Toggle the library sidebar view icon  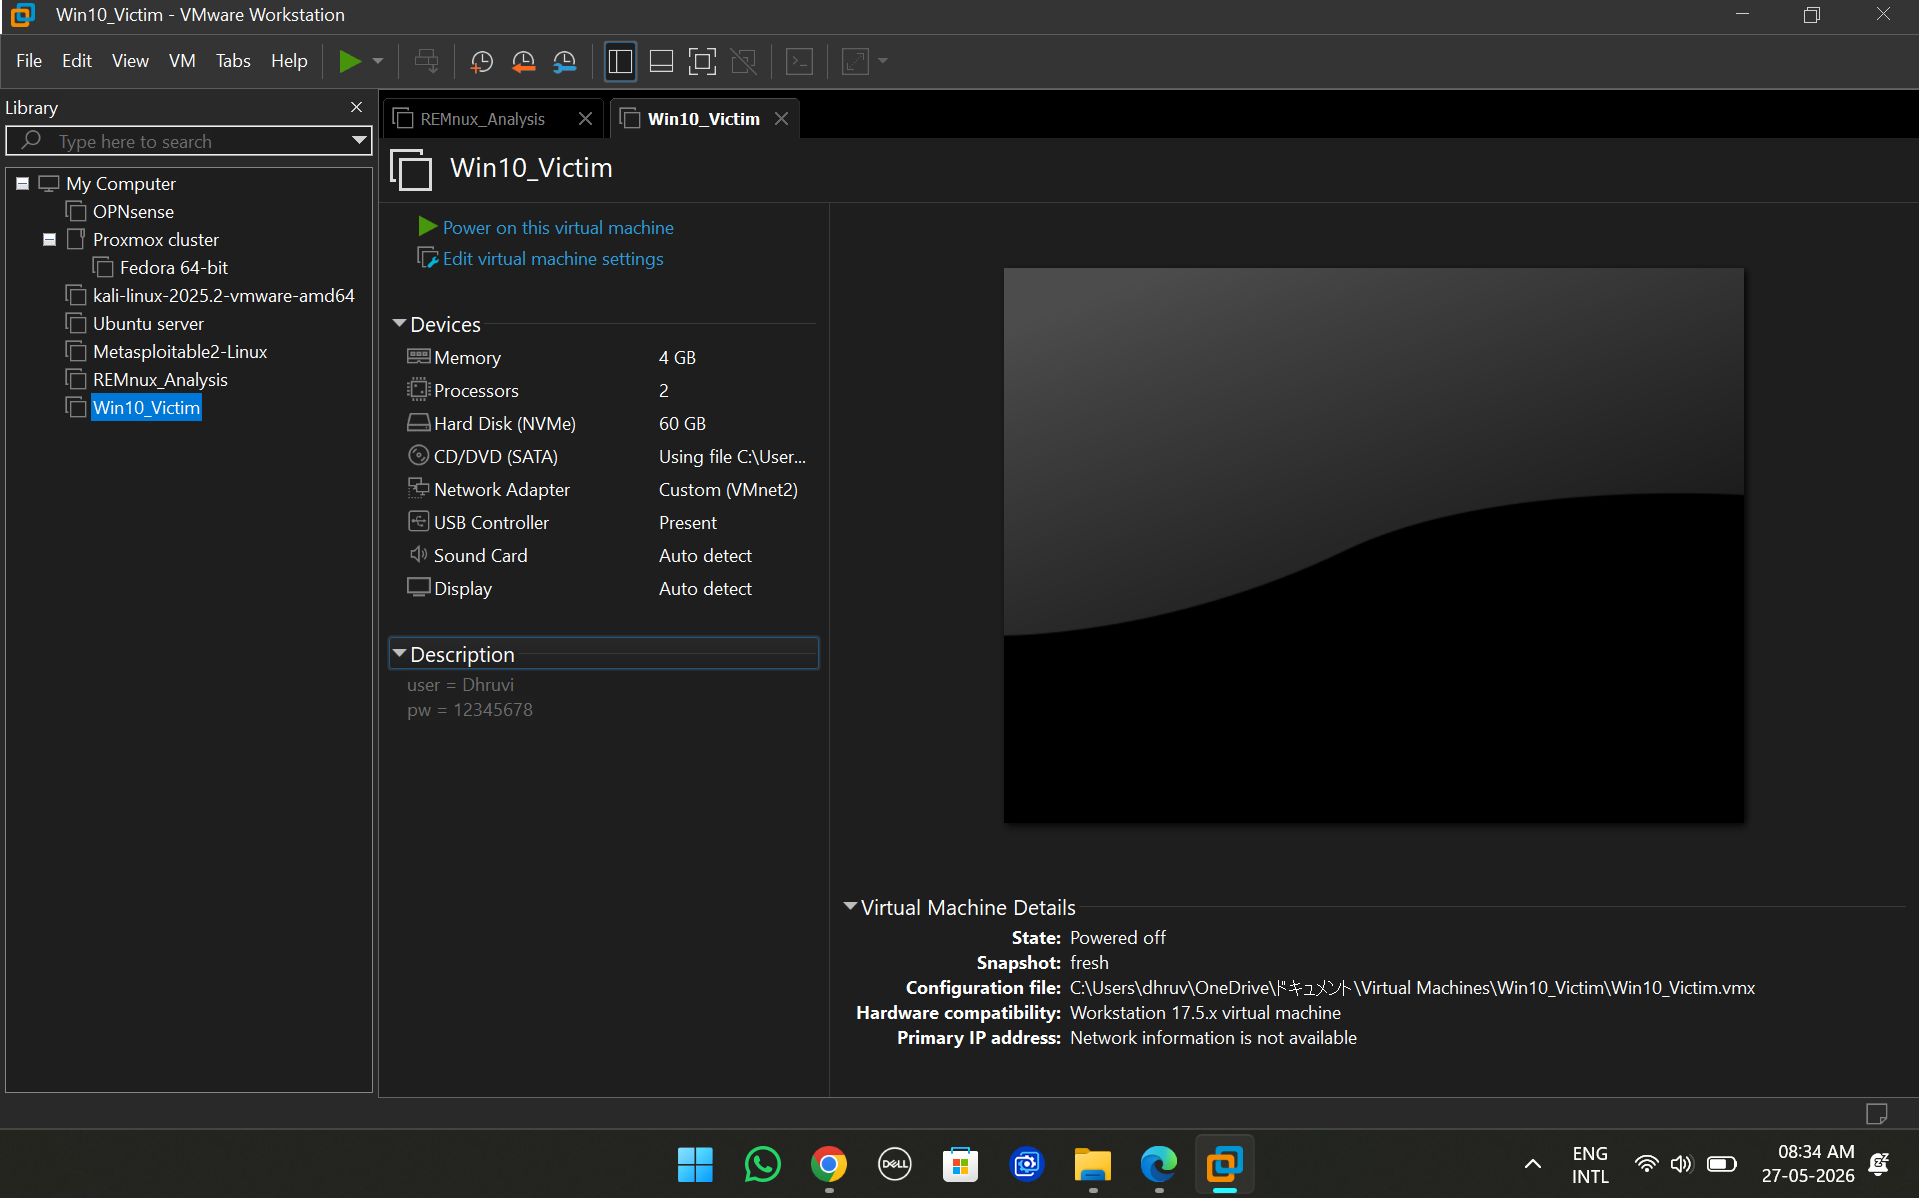620,61
